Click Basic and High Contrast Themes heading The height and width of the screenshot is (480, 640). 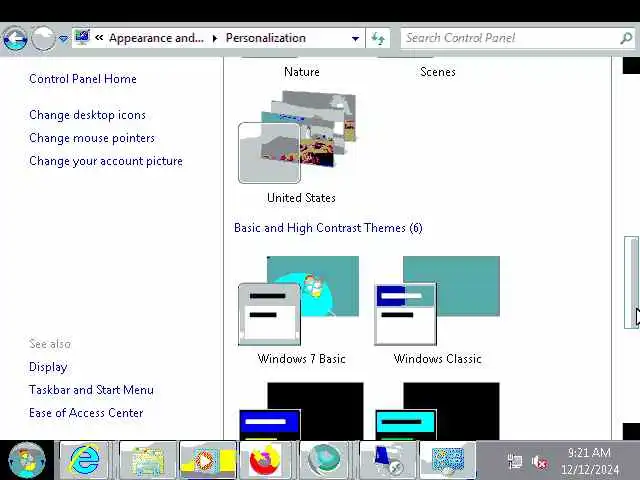click(328, 228)
